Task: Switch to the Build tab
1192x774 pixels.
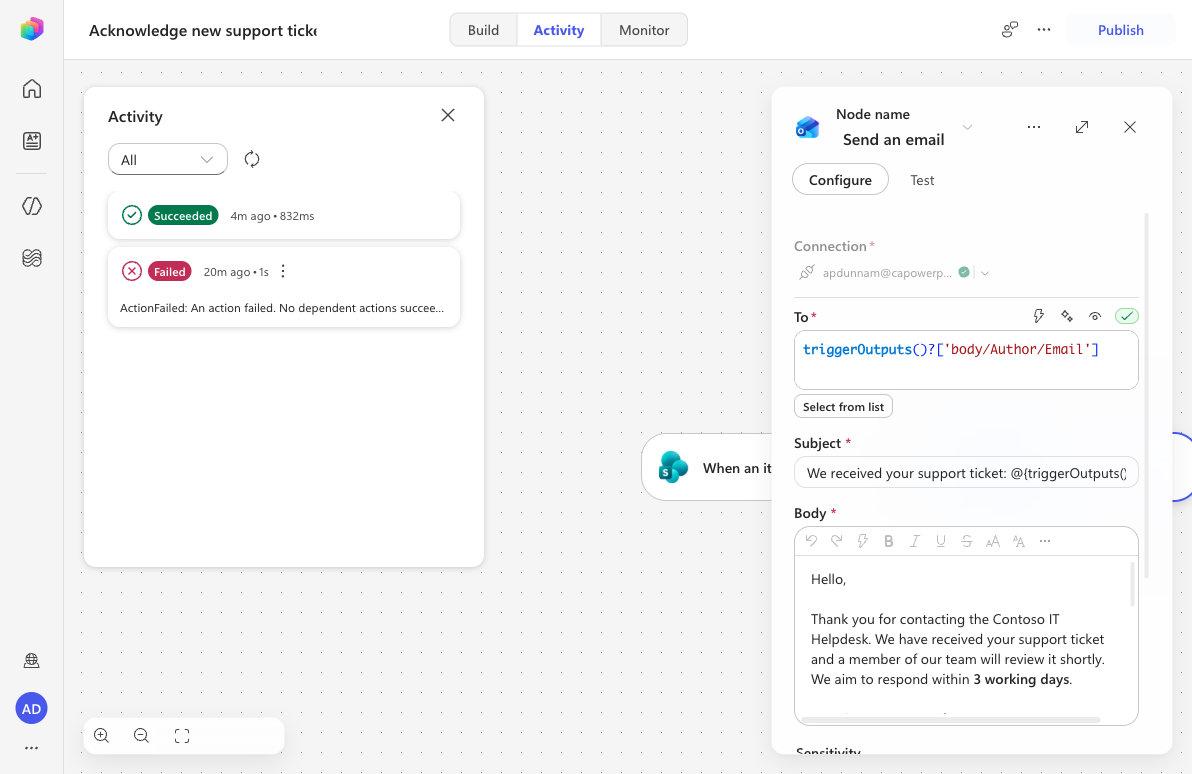Action: point(483,30)
